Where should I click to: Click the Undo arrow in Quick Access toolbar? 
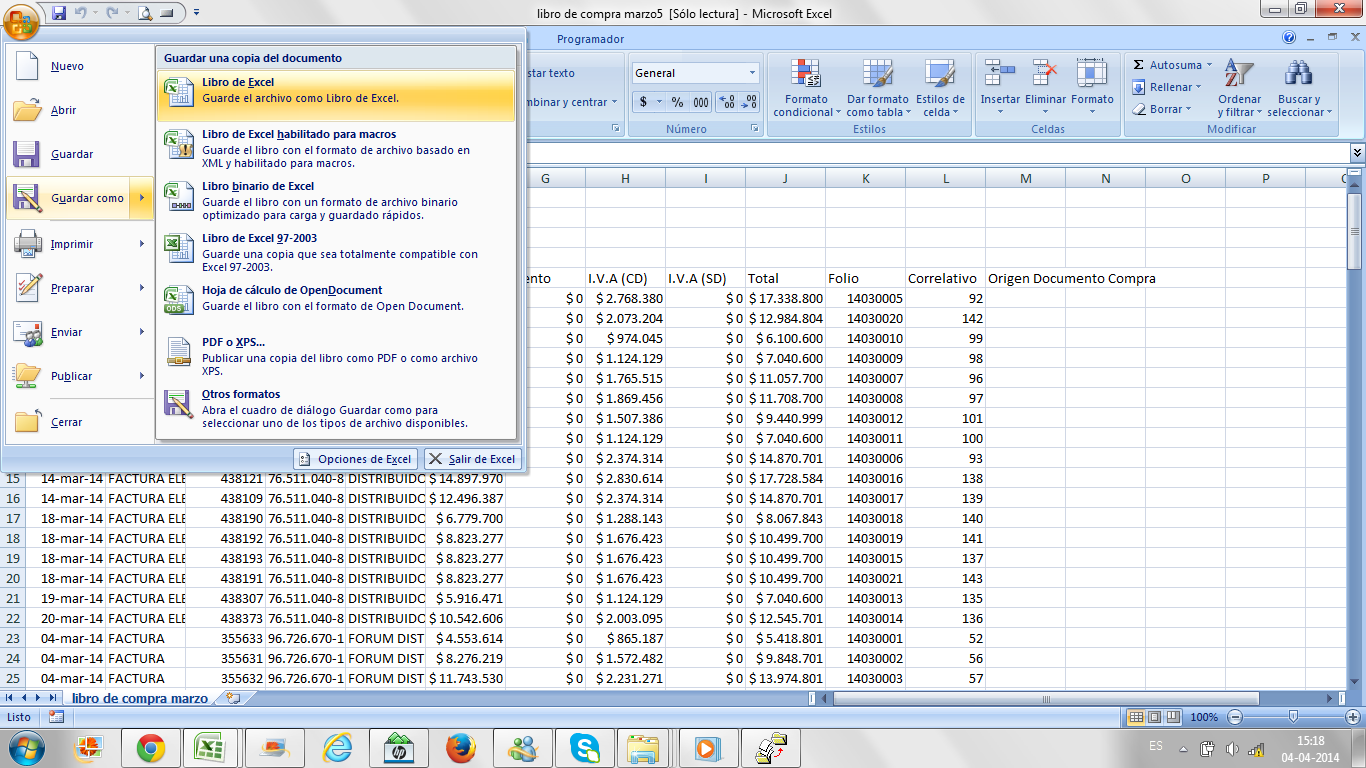(81, 13)
